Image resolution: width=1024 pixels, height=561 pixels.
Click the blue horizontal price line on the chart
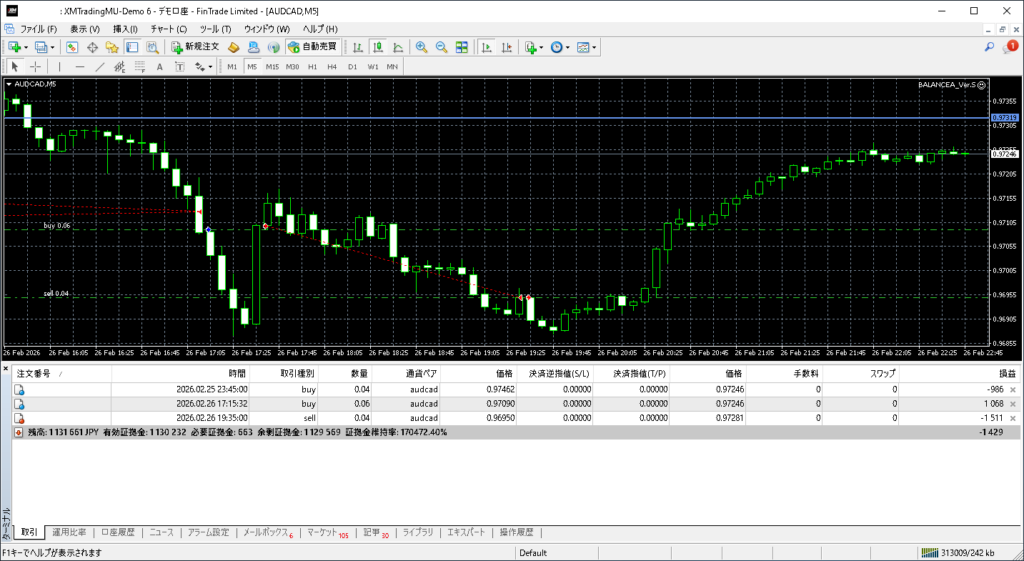(500, 118)
